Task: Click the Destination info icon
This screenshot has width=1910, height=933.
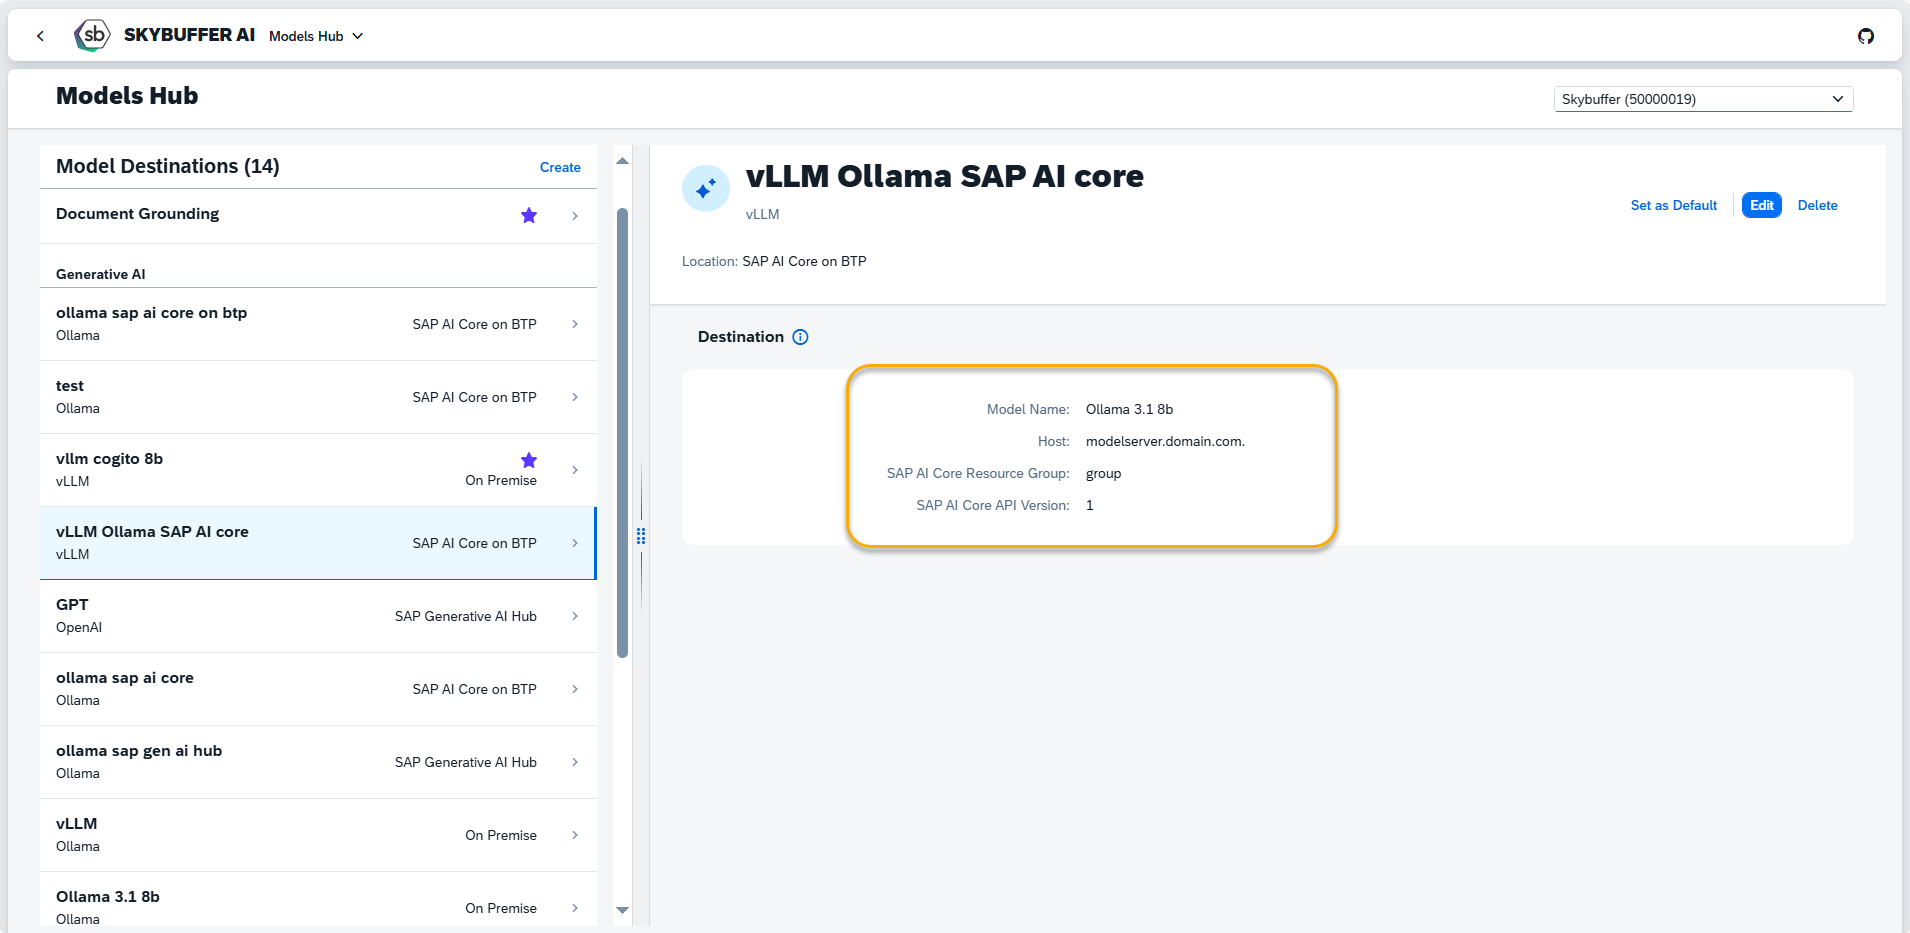Action: [x=800, y=337]
